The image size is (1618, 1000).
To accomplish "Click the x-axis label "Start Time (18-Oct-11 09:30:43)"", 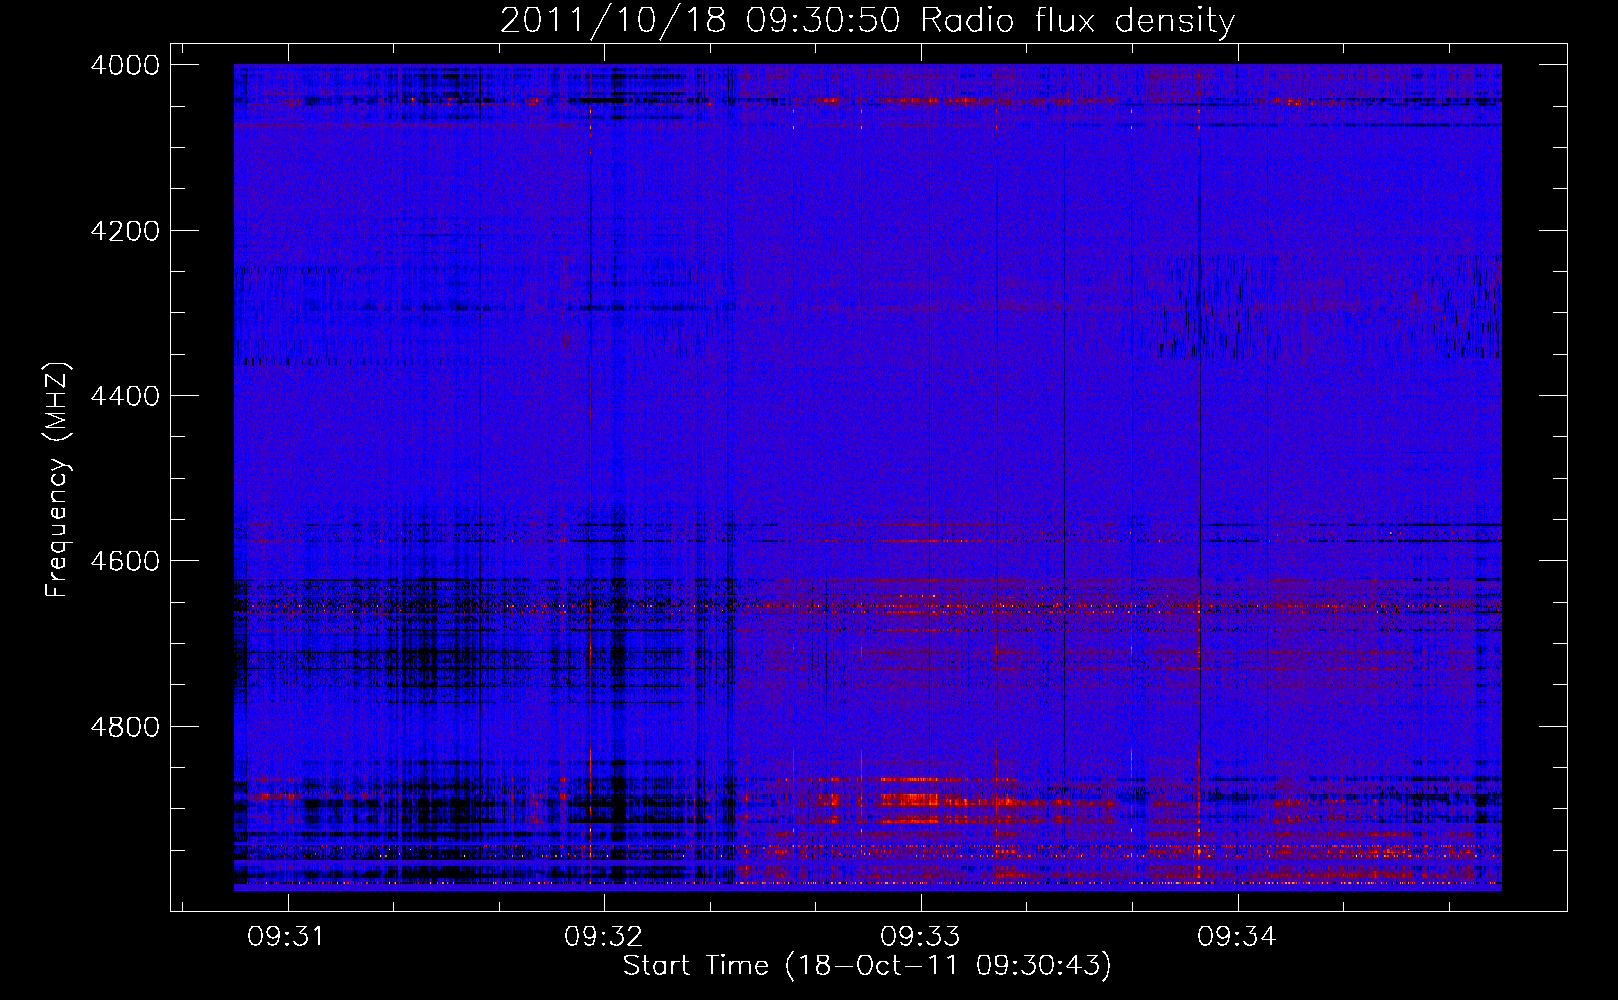I will click(867, 966).
